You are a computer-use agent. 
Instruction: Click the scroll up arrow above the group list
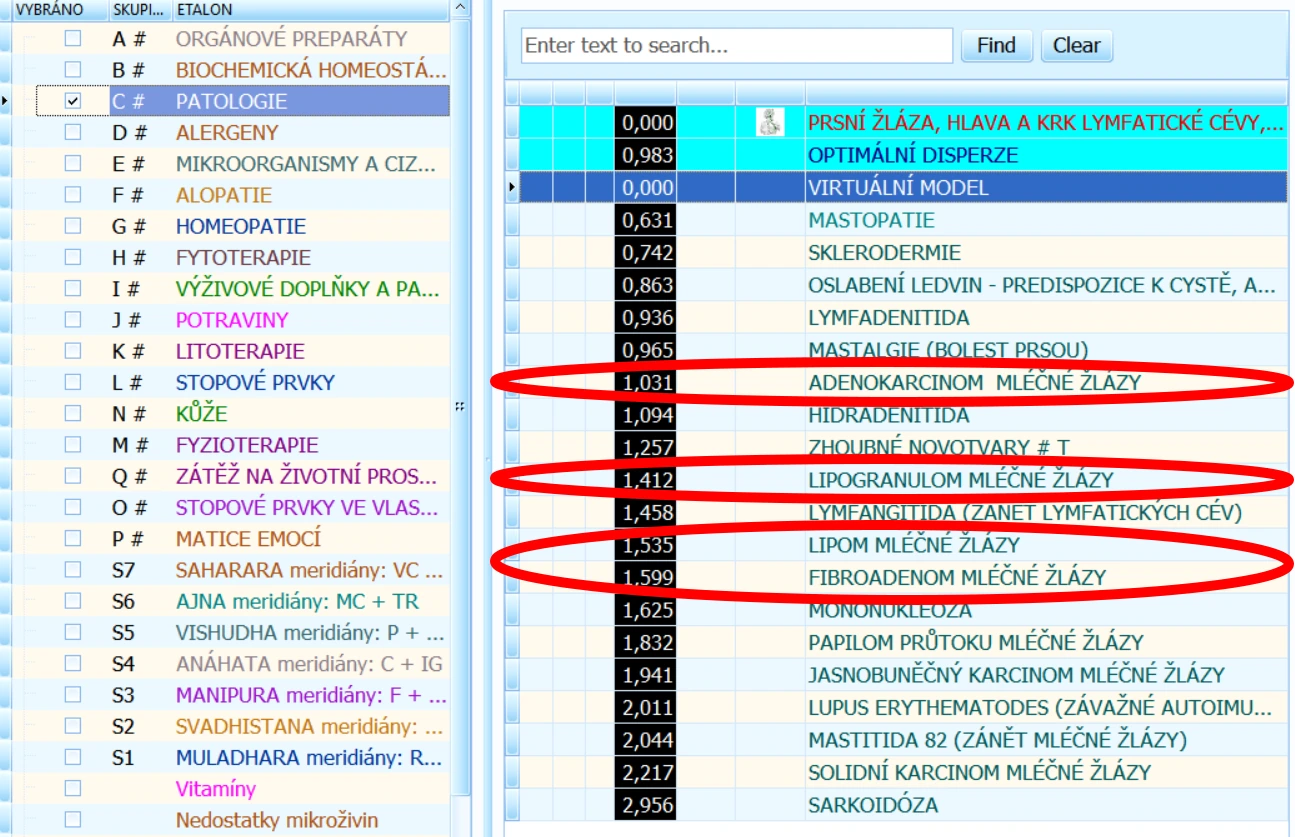pos(460,8)
